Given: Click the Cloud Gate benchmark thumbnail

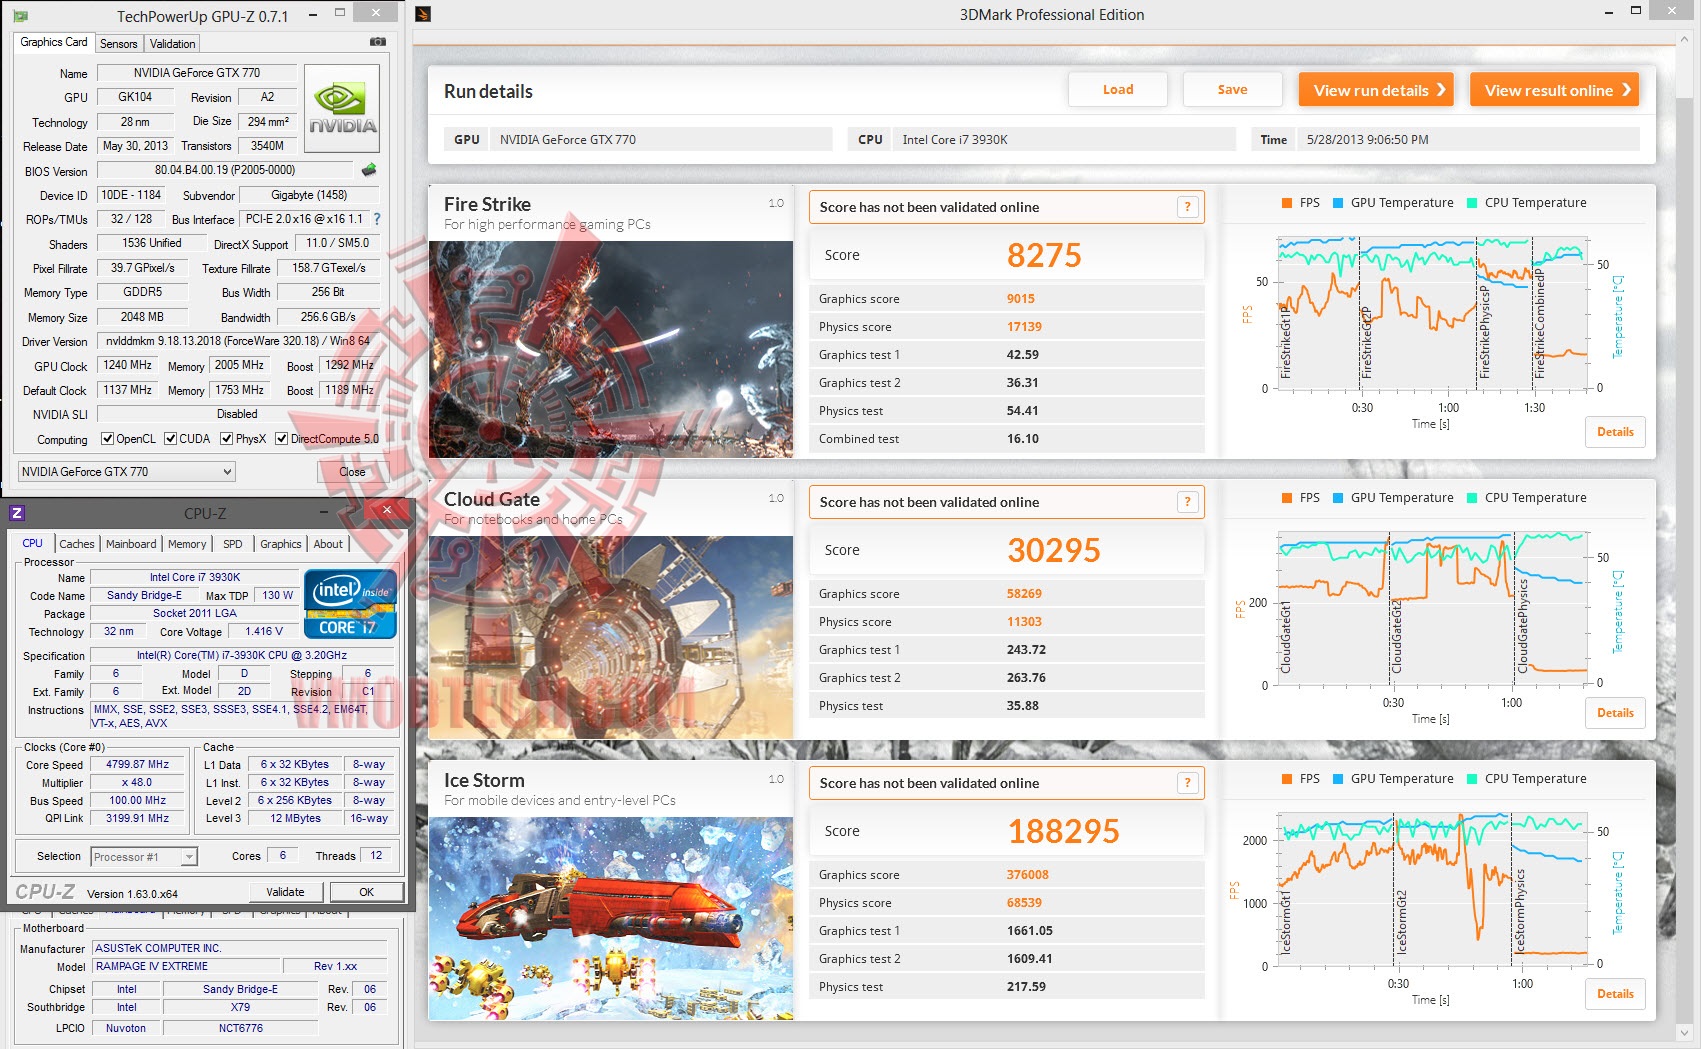Looking at the screenshot, I should (x=611, y=638).
